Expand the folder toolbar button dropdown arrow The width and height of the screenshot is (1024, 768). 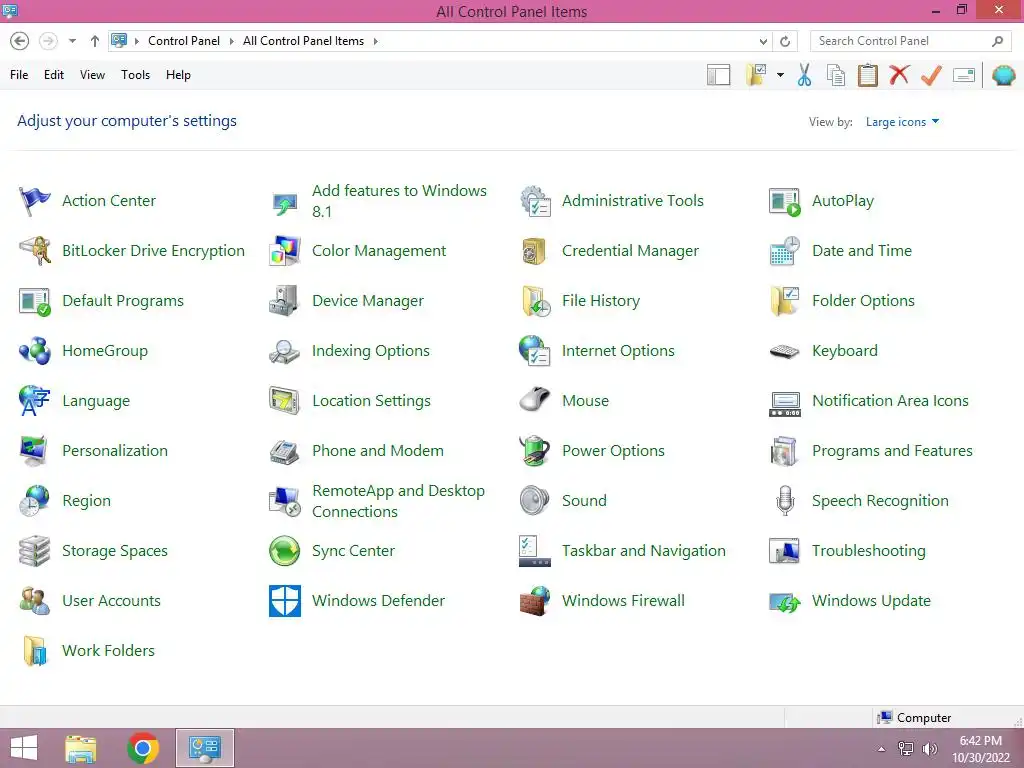coord(780,75)
